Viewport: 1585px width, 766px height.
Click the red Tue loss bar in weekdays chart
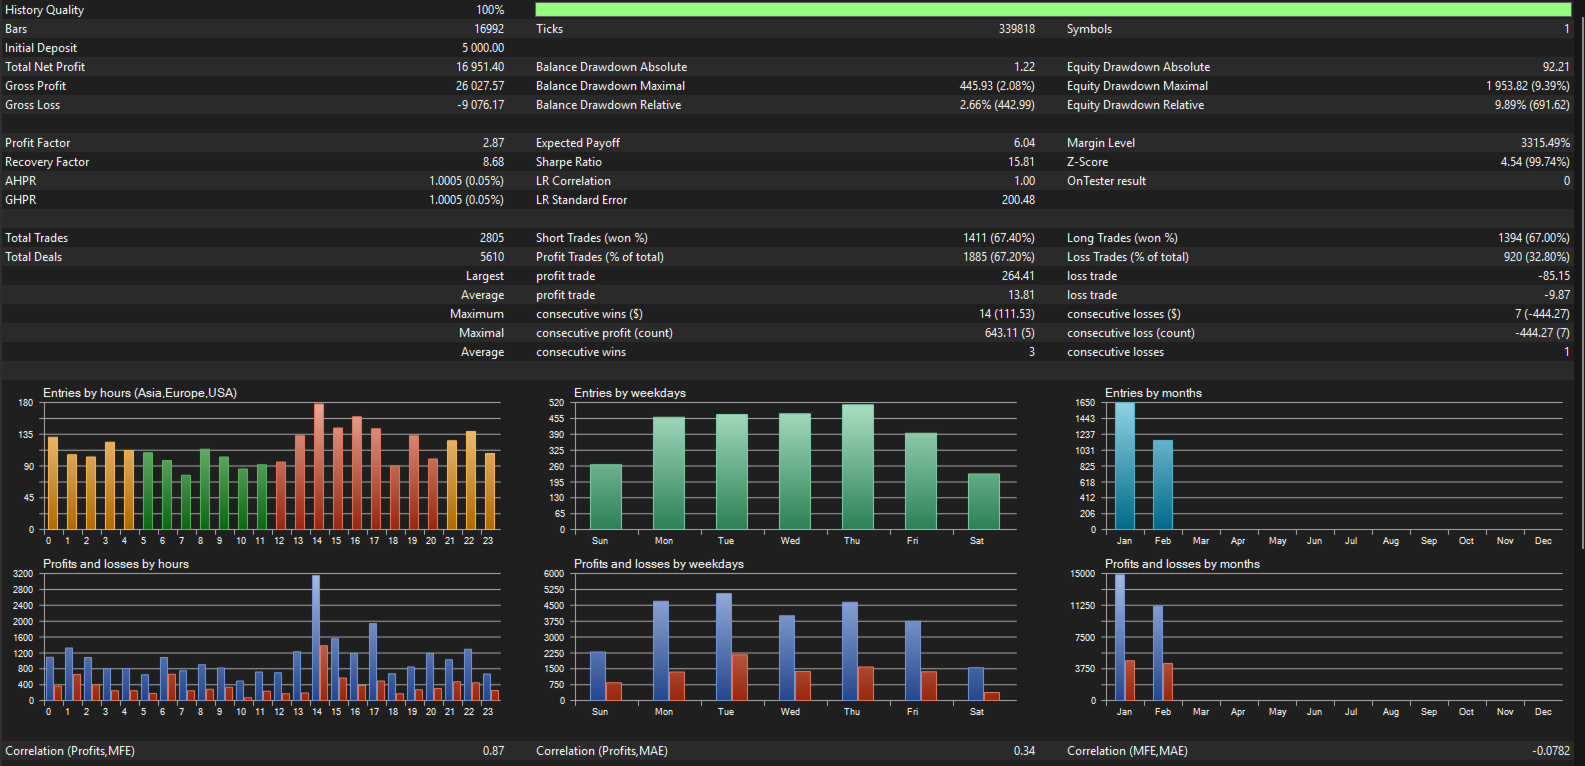coord(739,677)
